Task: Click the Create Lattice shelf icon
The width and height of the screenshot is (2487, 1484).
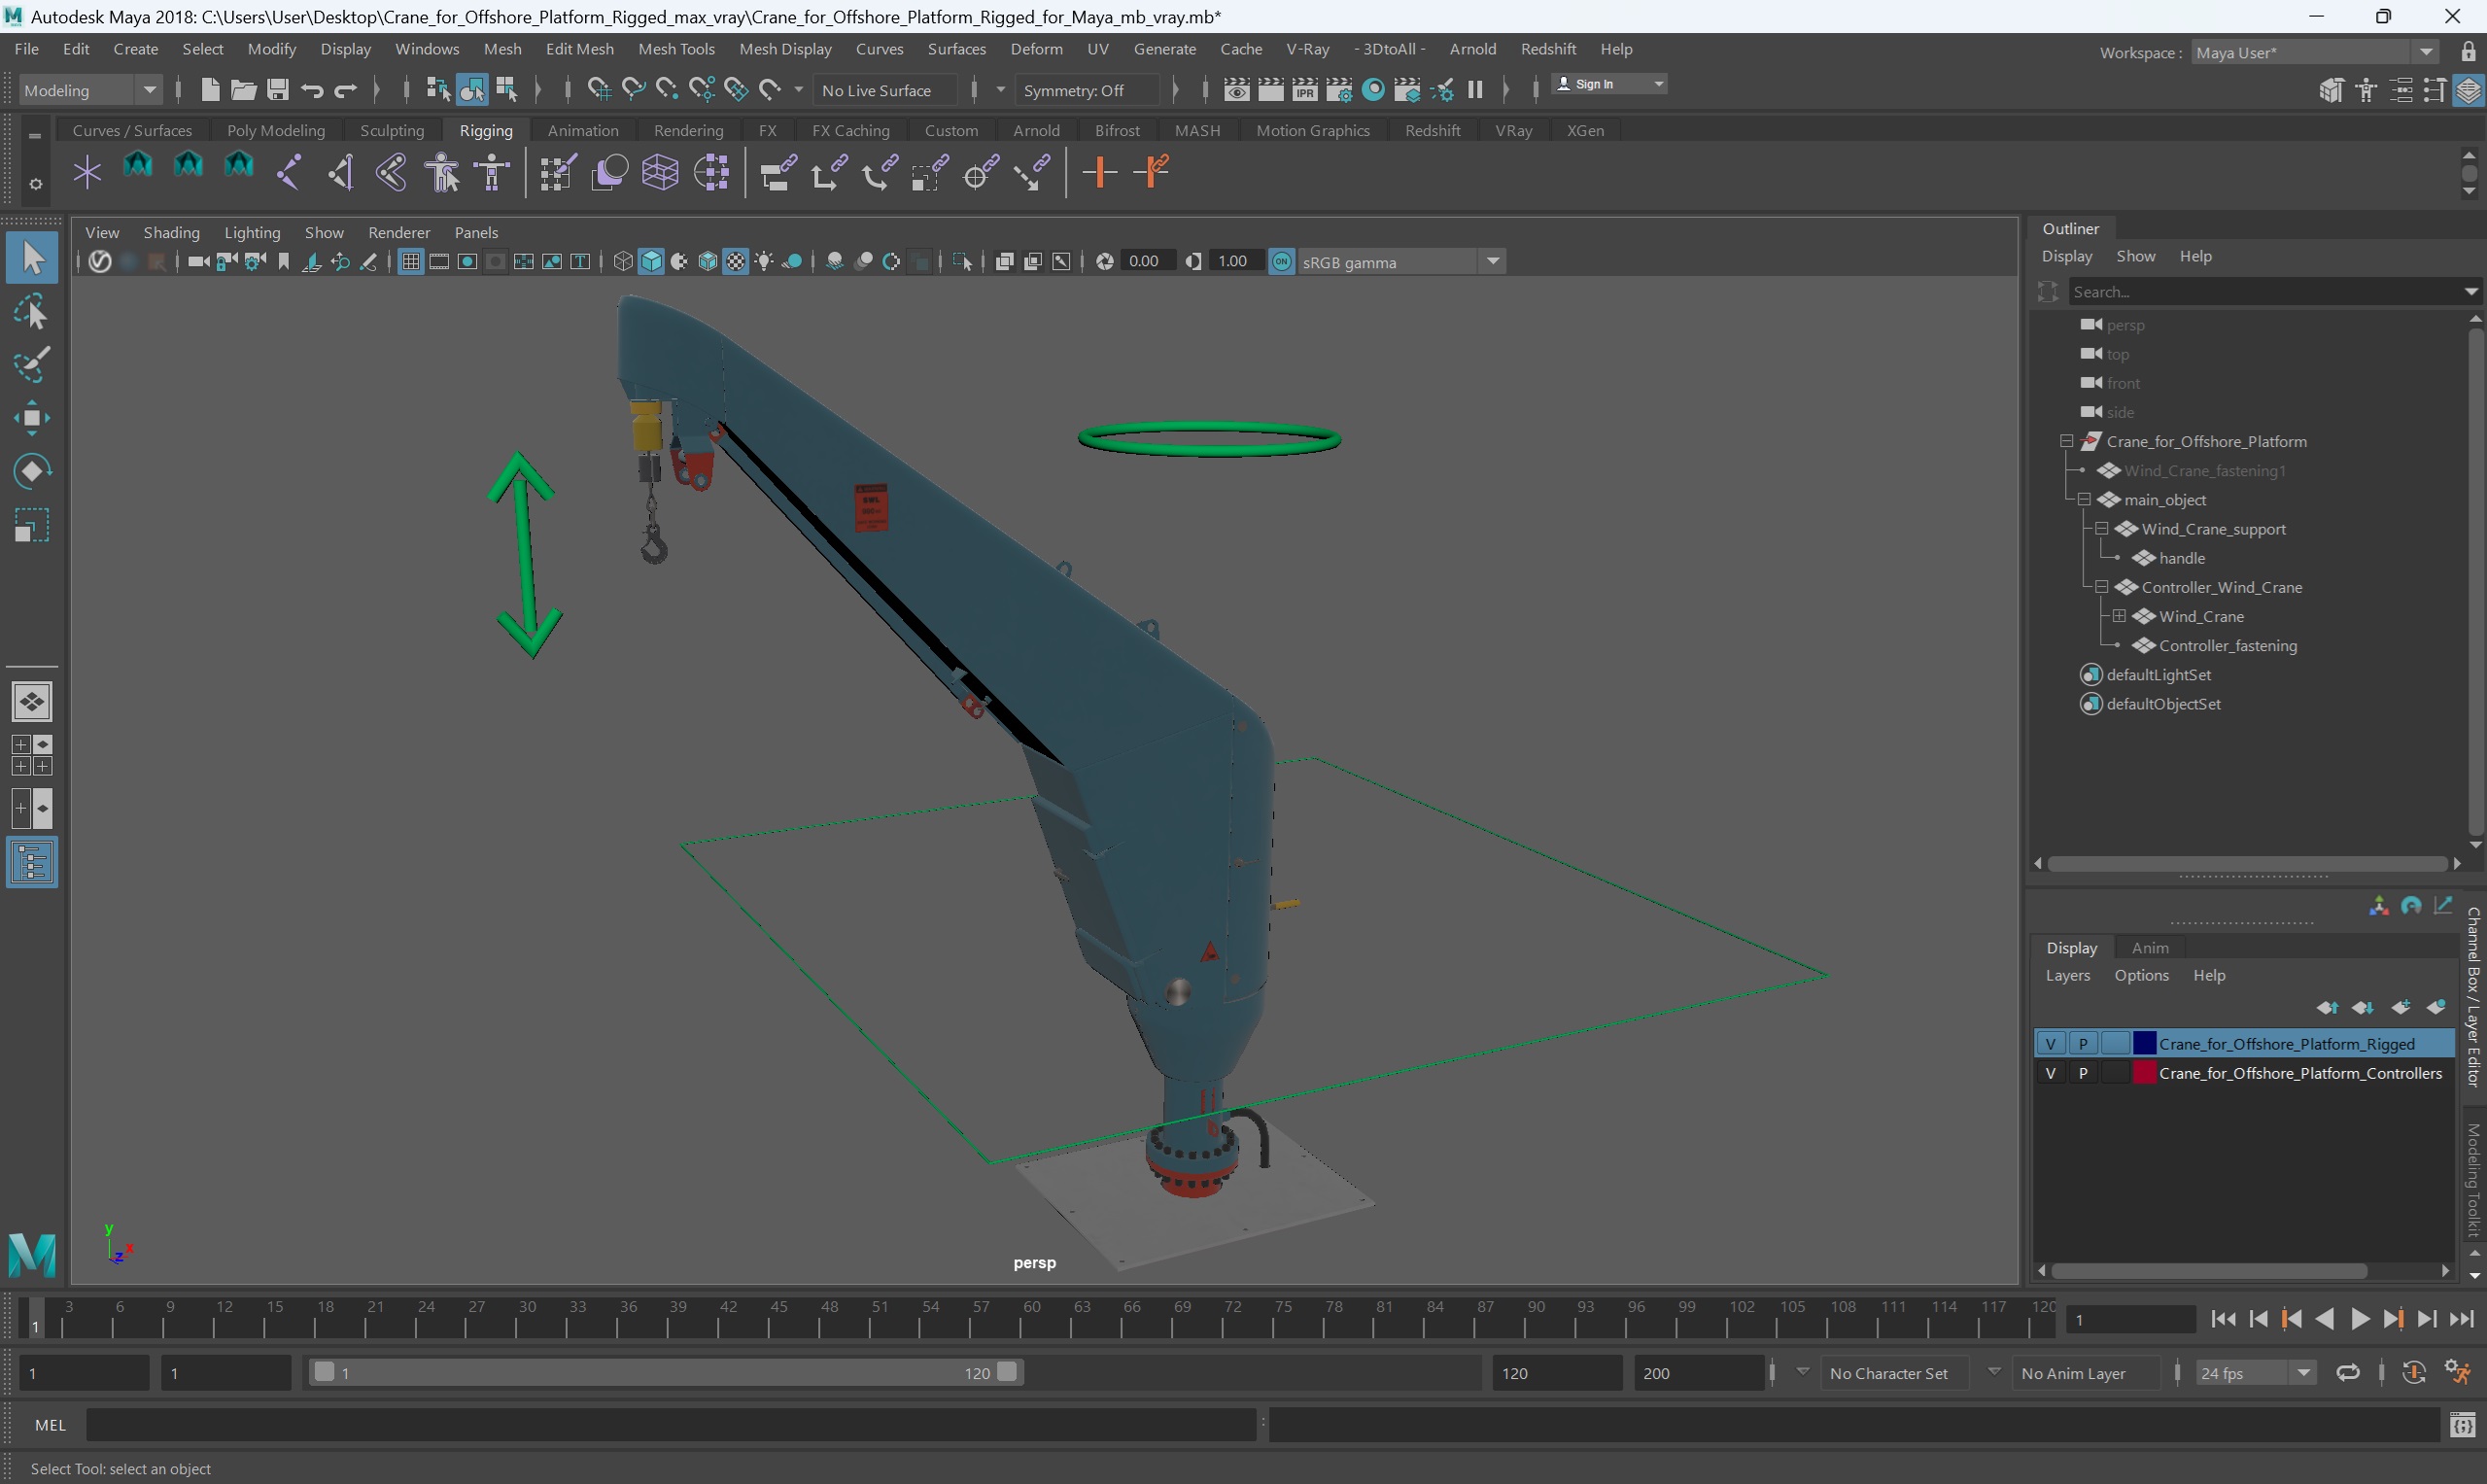Action: tap(660, 173)
